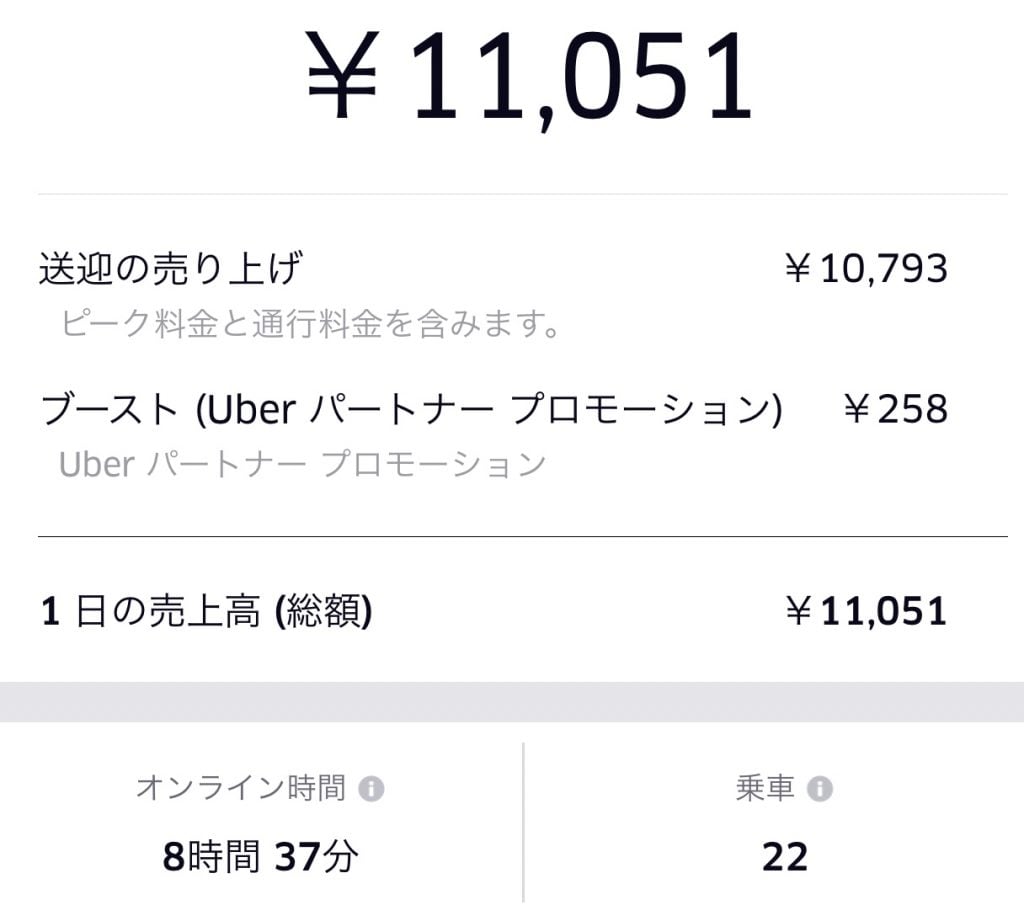Image resolution: width=1024 pixels, height=905 pixels.
Task: Tap the yen symbol of the large total
Action: point(342,78)
